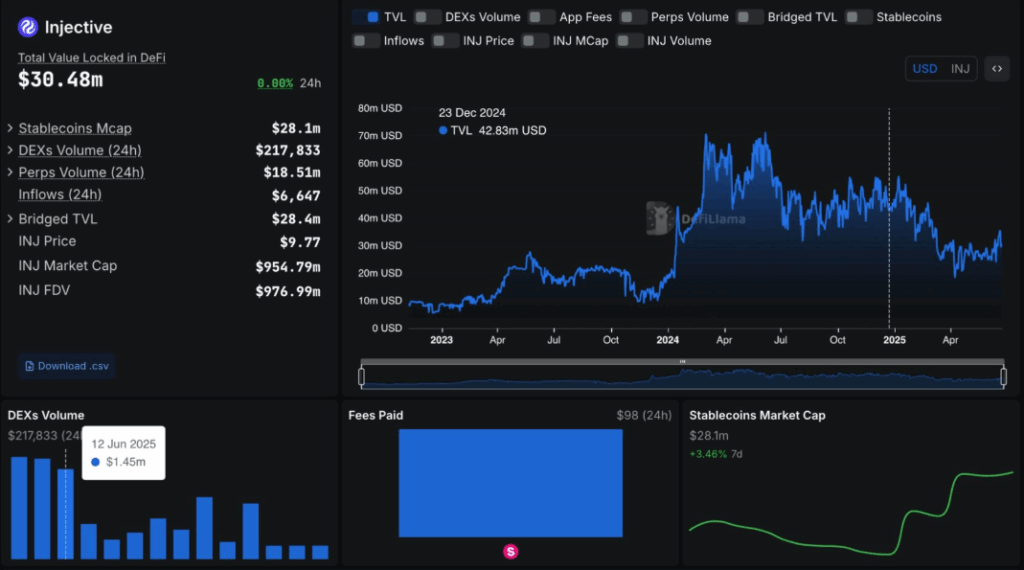Click the $18.51m Perps Volume value

coord(292,173)
